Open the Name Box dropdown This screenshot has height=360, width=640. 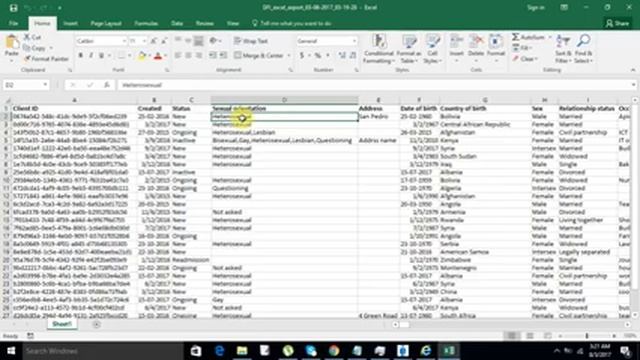point(45,85)
